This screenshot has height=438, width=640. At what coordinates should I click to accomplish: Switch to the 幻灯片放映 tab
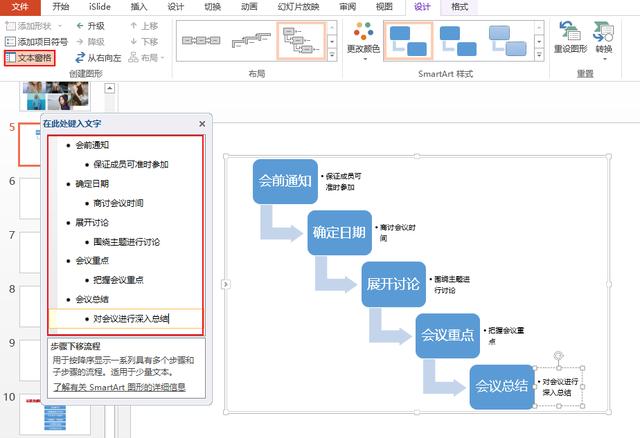298,7
